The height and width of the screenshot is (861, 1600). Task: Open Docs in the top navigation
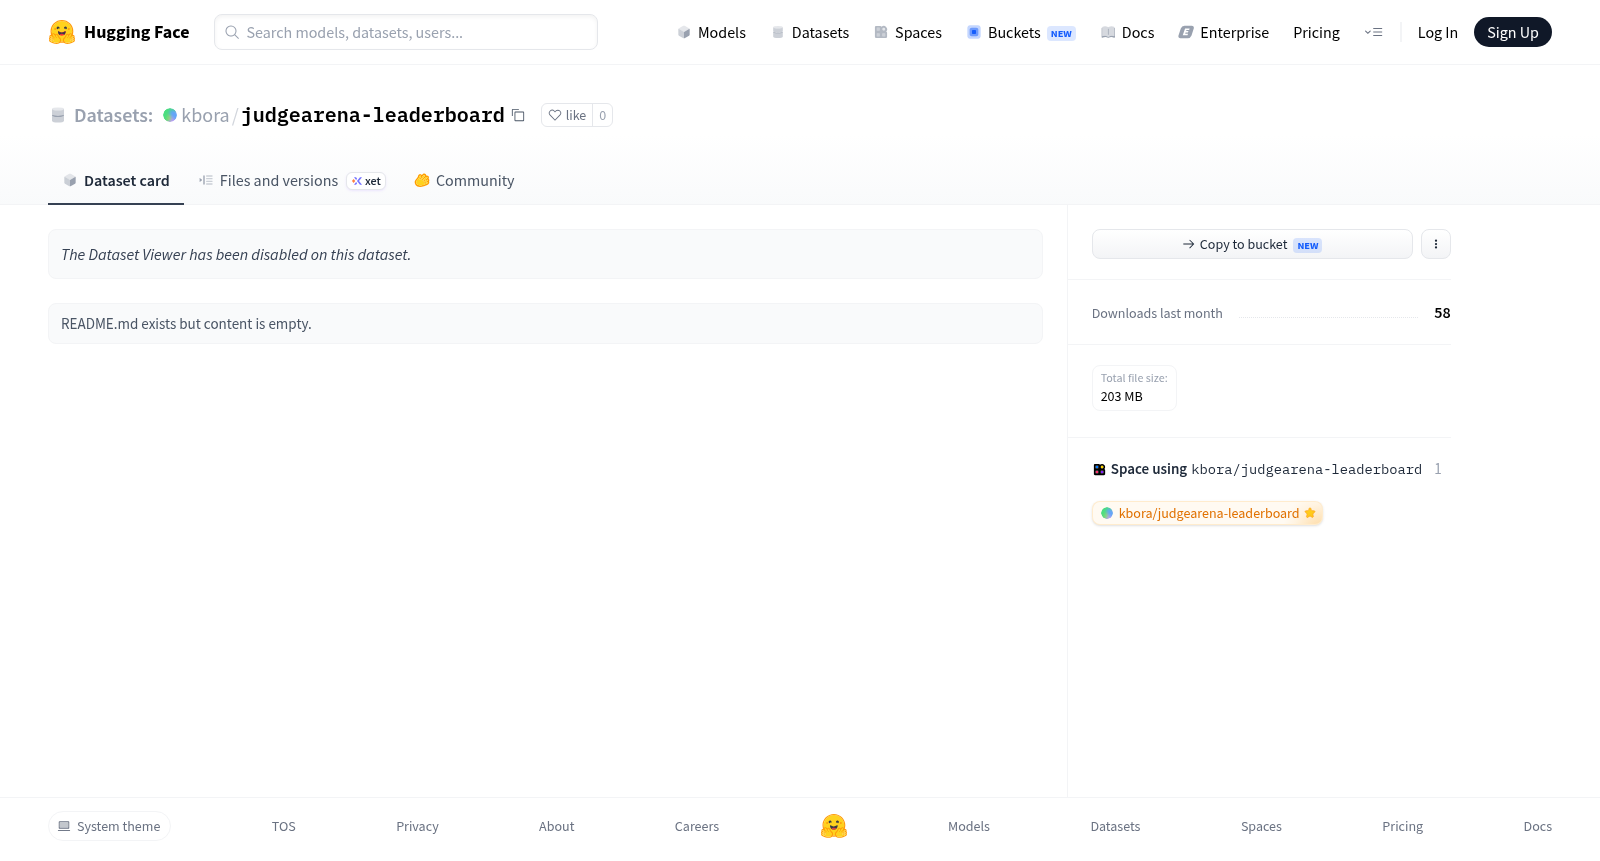1127,32
